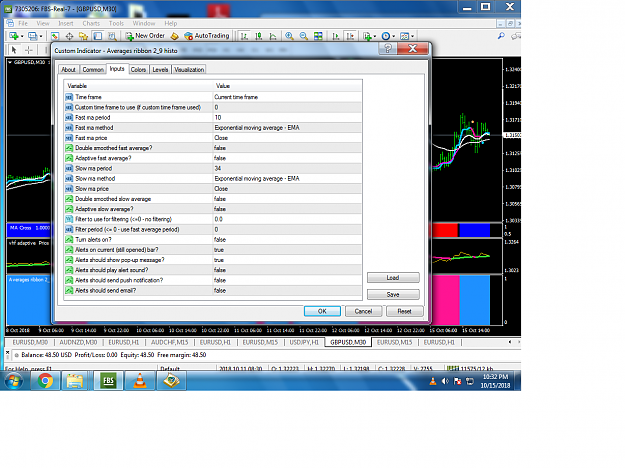Screen dimensions: 625x468
Task: Open the Profiles toolbar icon
Action: pos(33,36)
